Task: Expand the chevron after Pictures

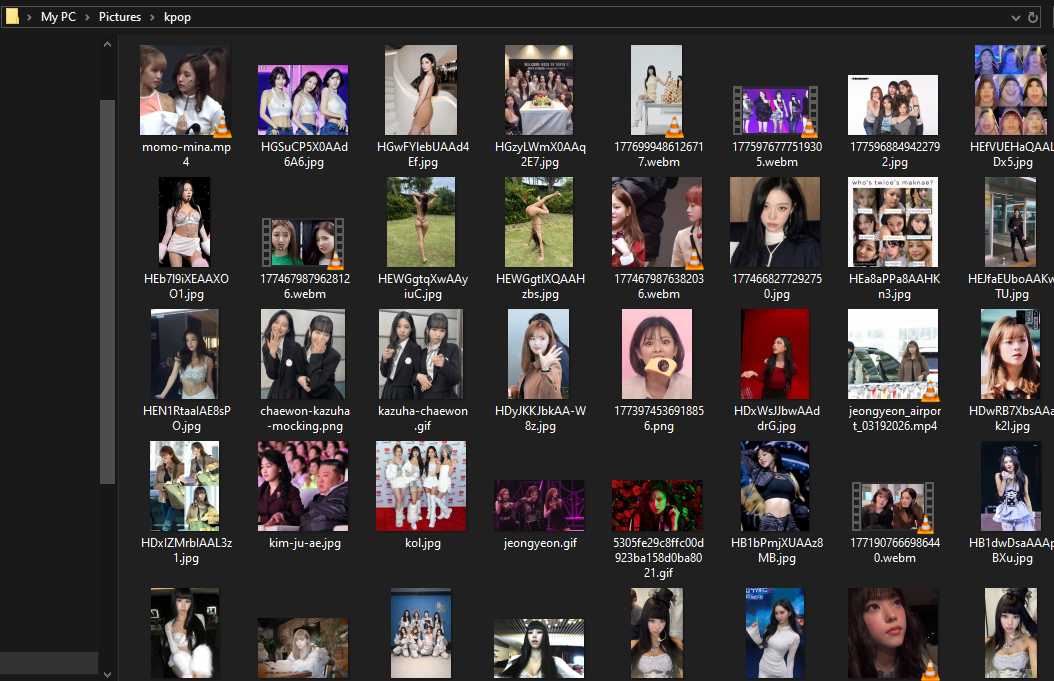Action: pyautogui.click(x=153, y=17)
